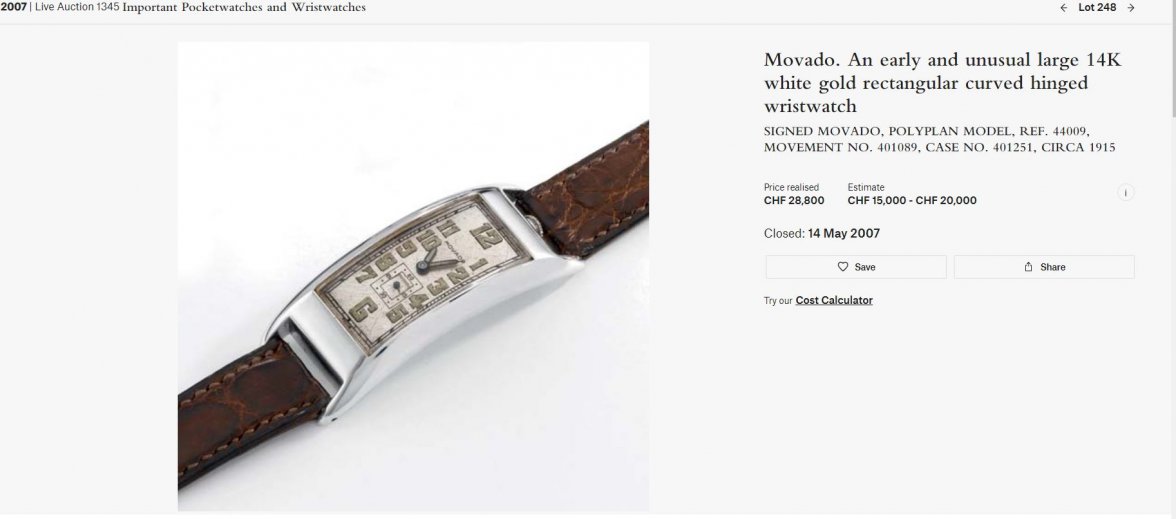Click the Live Auction 1345 text
The height and width of the screenshot is (519, 1176).
77,8
